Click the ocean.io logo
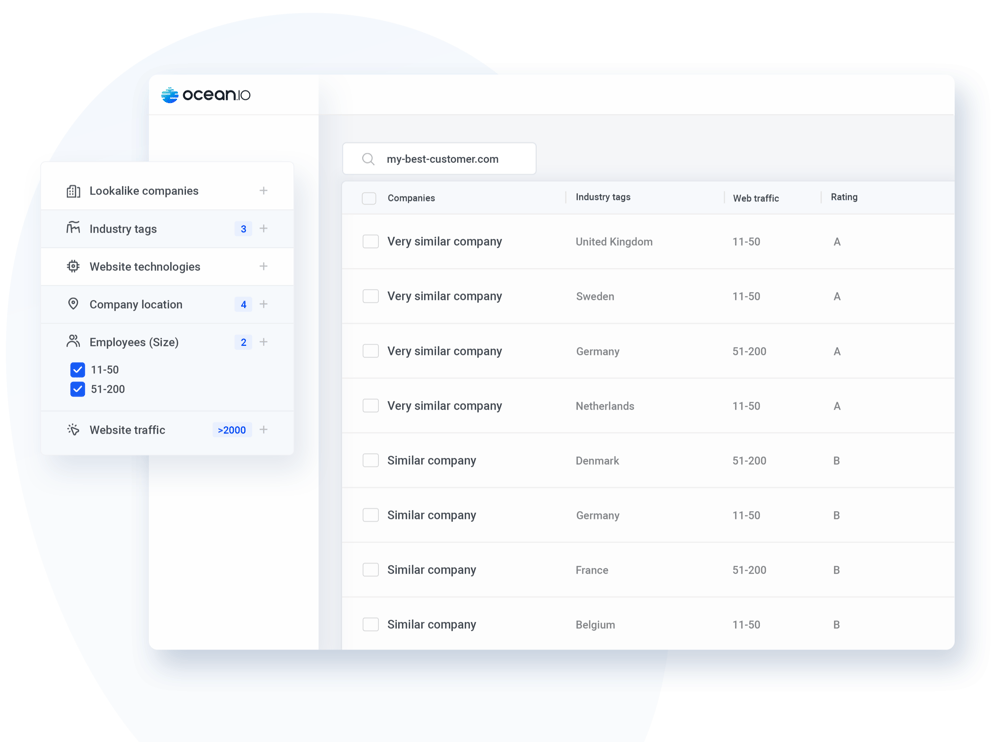 [205, 95]
